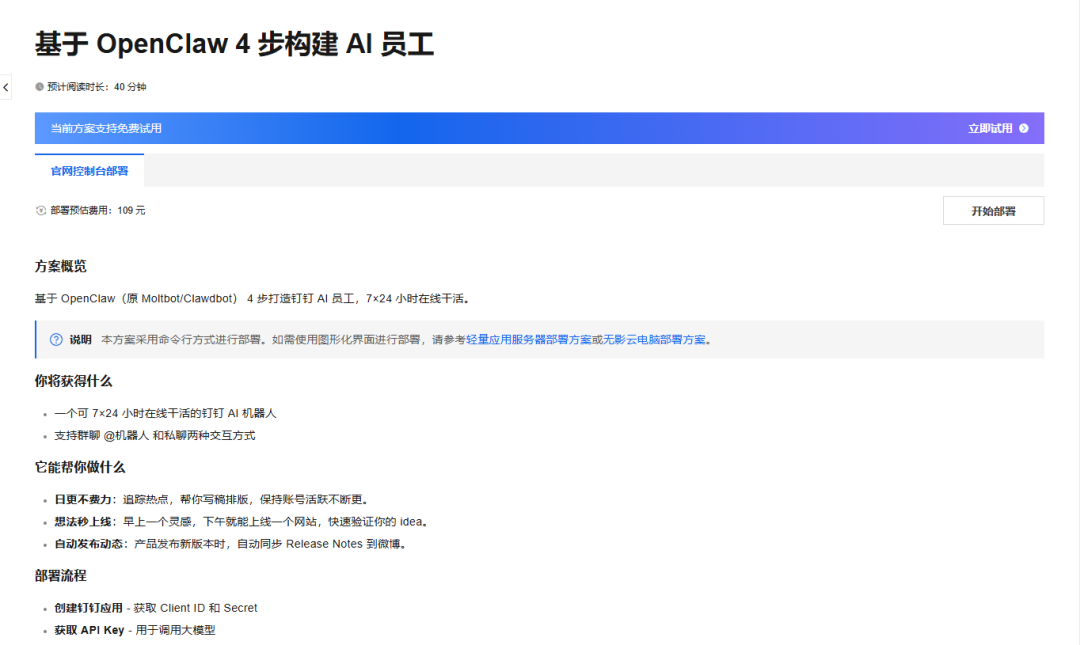This screenshot has height=645, width=1080.
Task: Click 立即试用 in blue banner
Action: pos(990,128)
